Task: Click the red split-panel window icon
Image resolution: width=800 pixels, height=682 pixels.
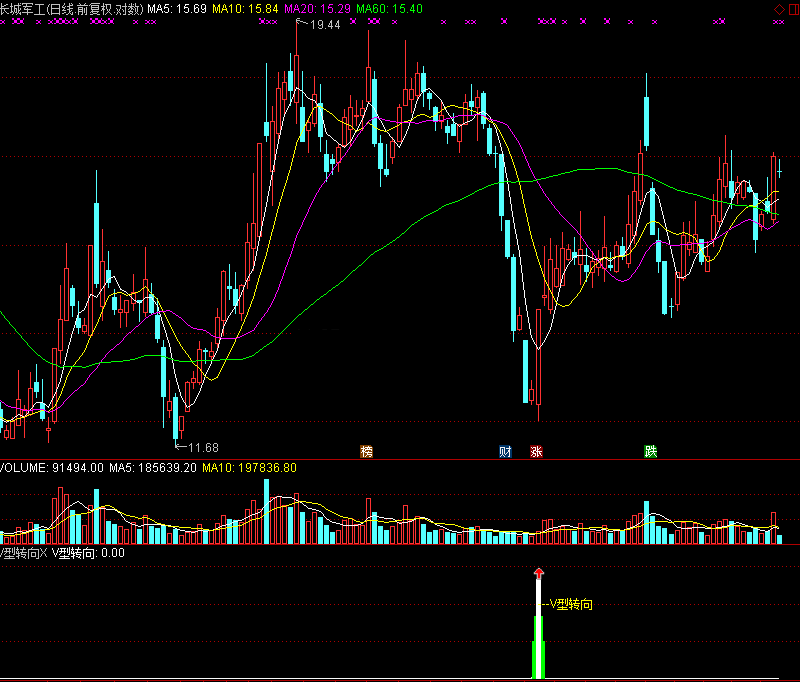Action: pyautogui.click(x=795, y=9)
